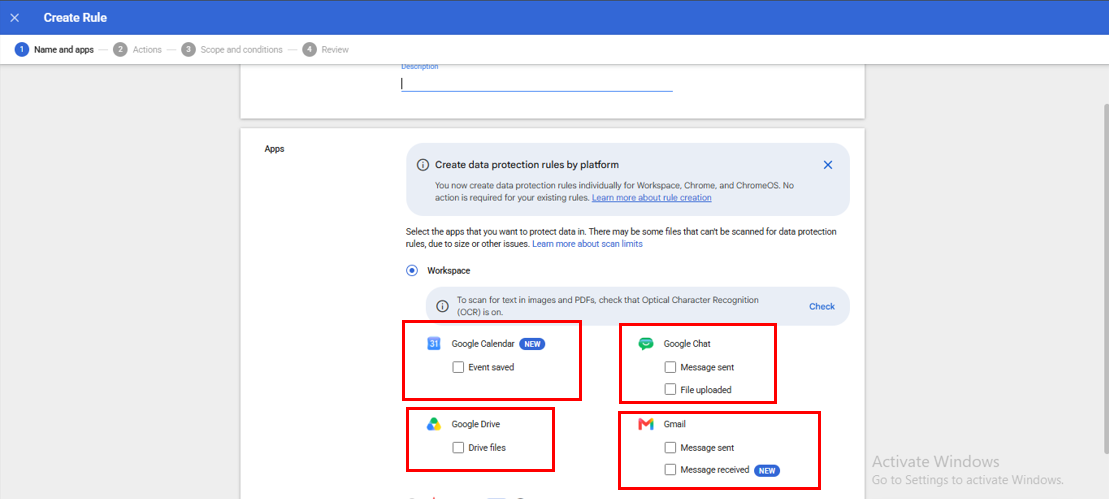
Task: Go to step 1 Name and apps
Action: tap(54, 49)
